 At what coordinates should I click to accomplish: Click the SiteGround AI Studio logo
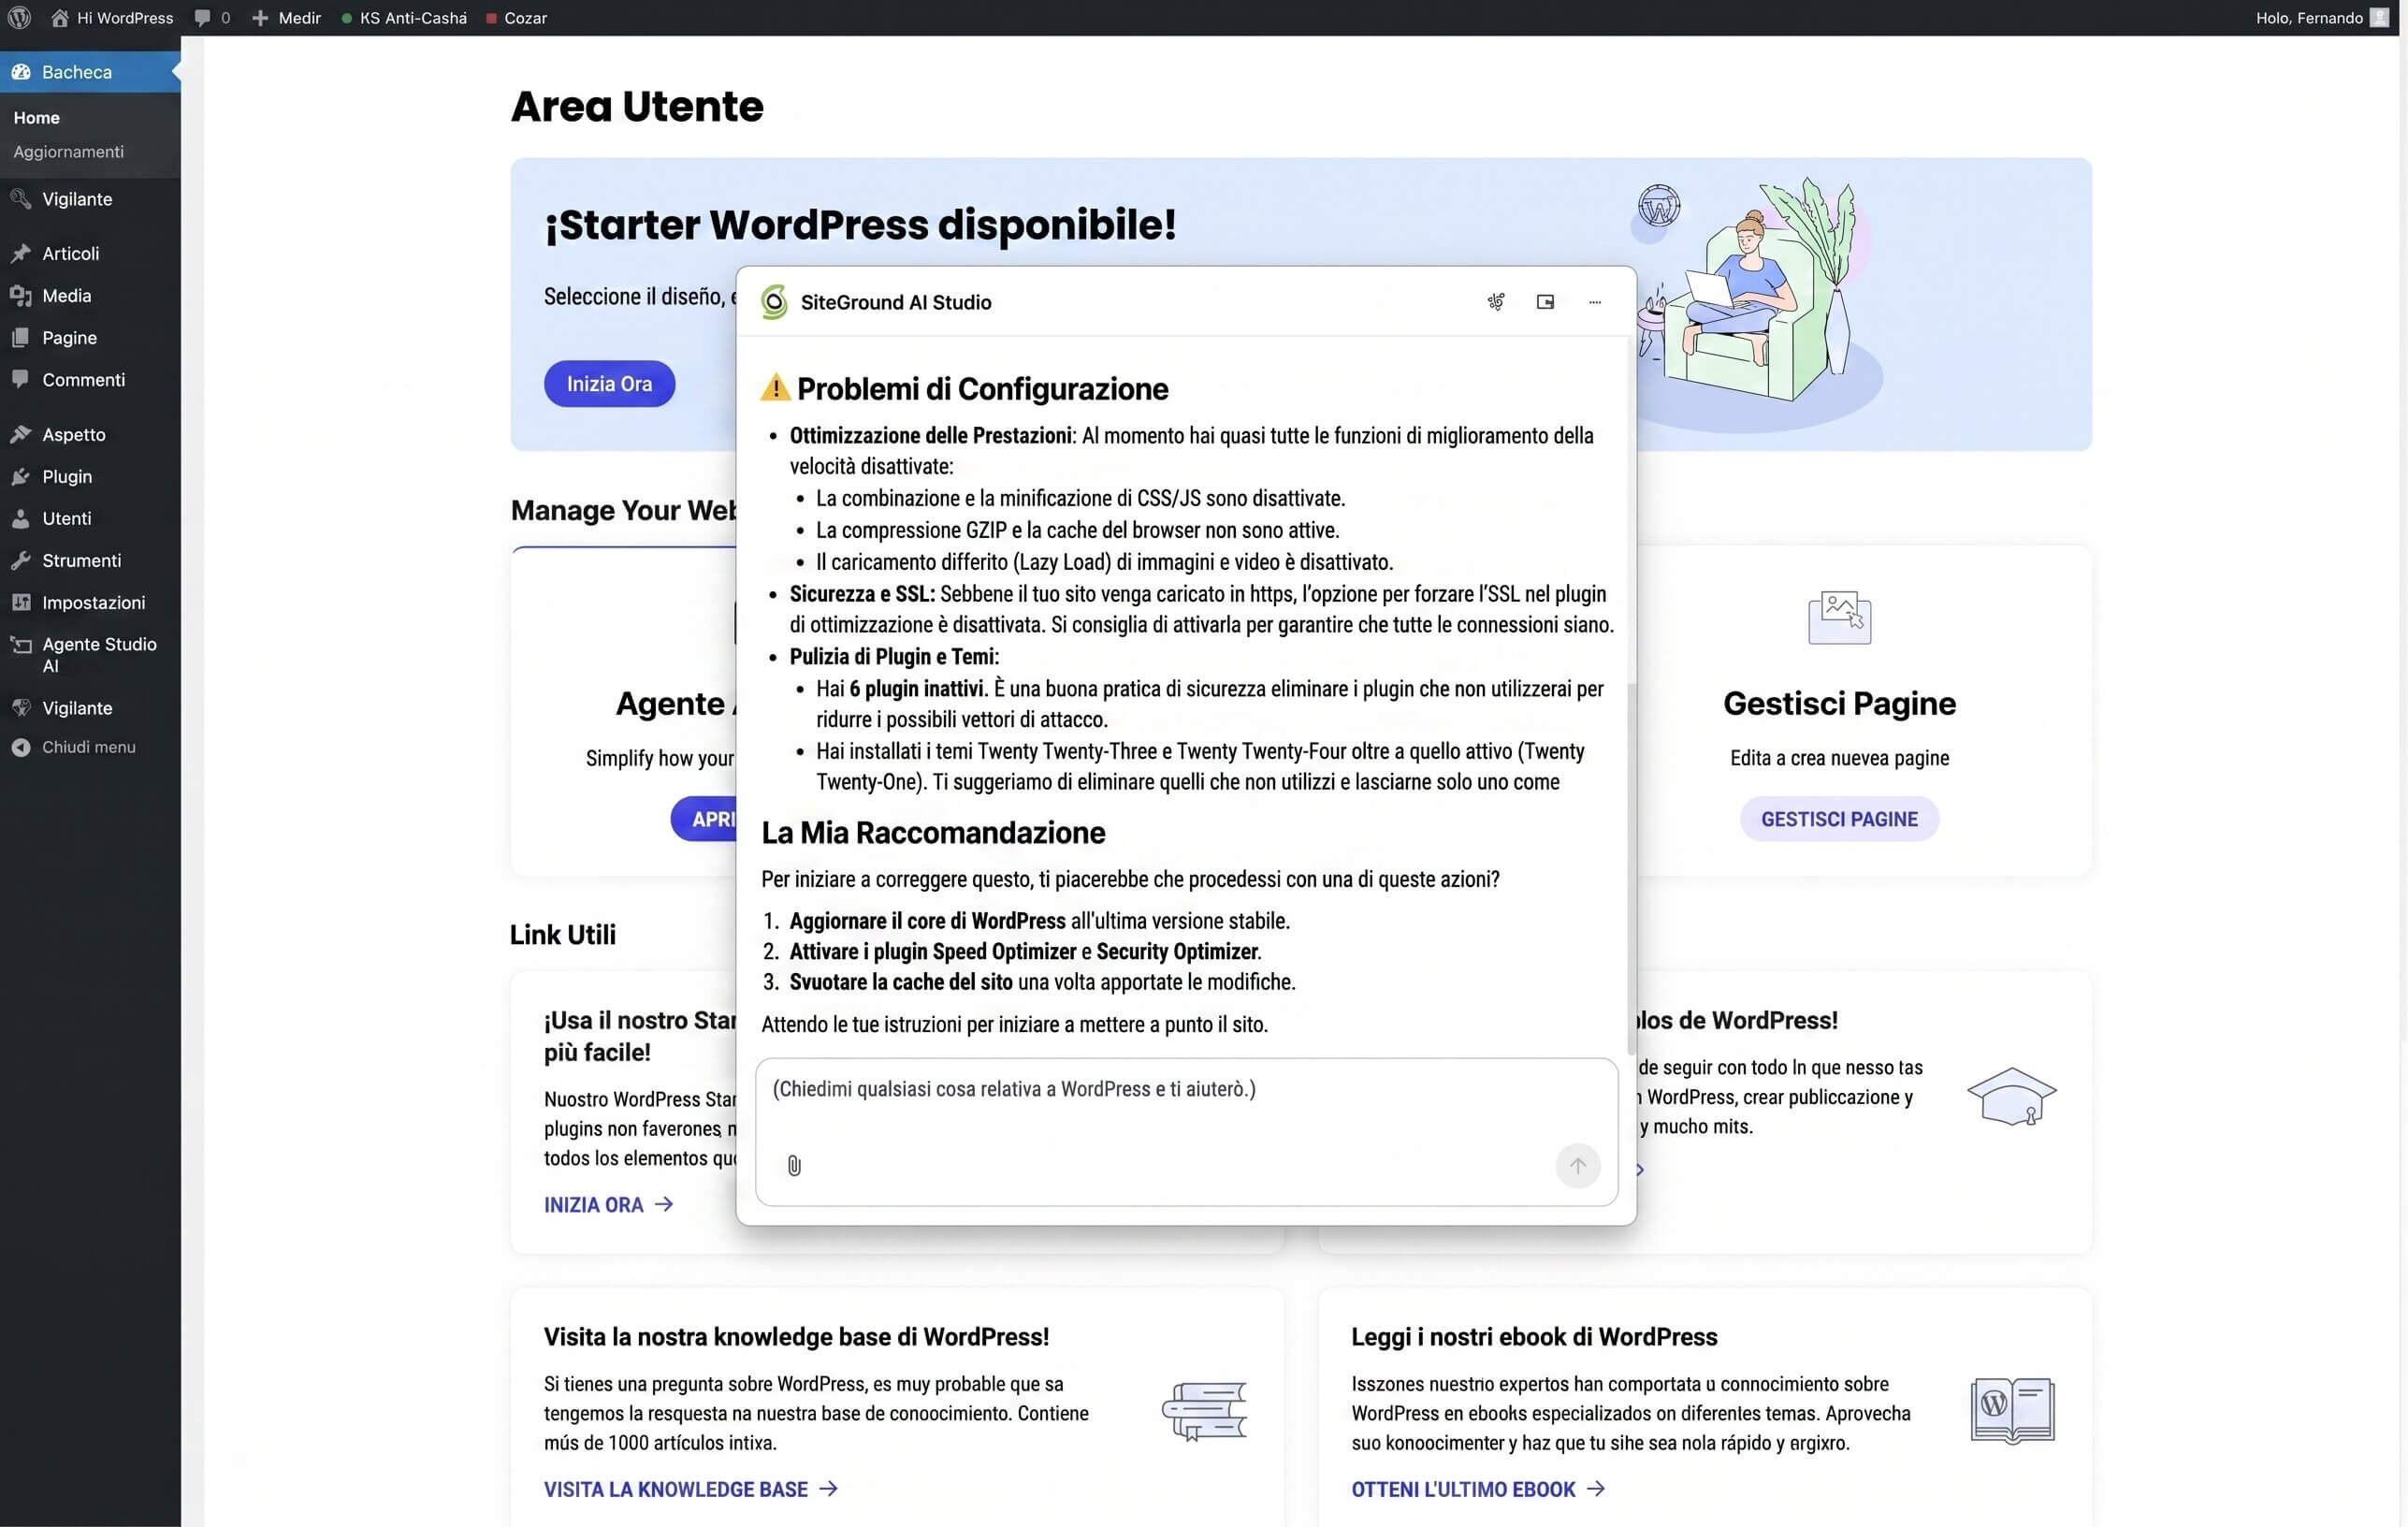coord(774,302)
